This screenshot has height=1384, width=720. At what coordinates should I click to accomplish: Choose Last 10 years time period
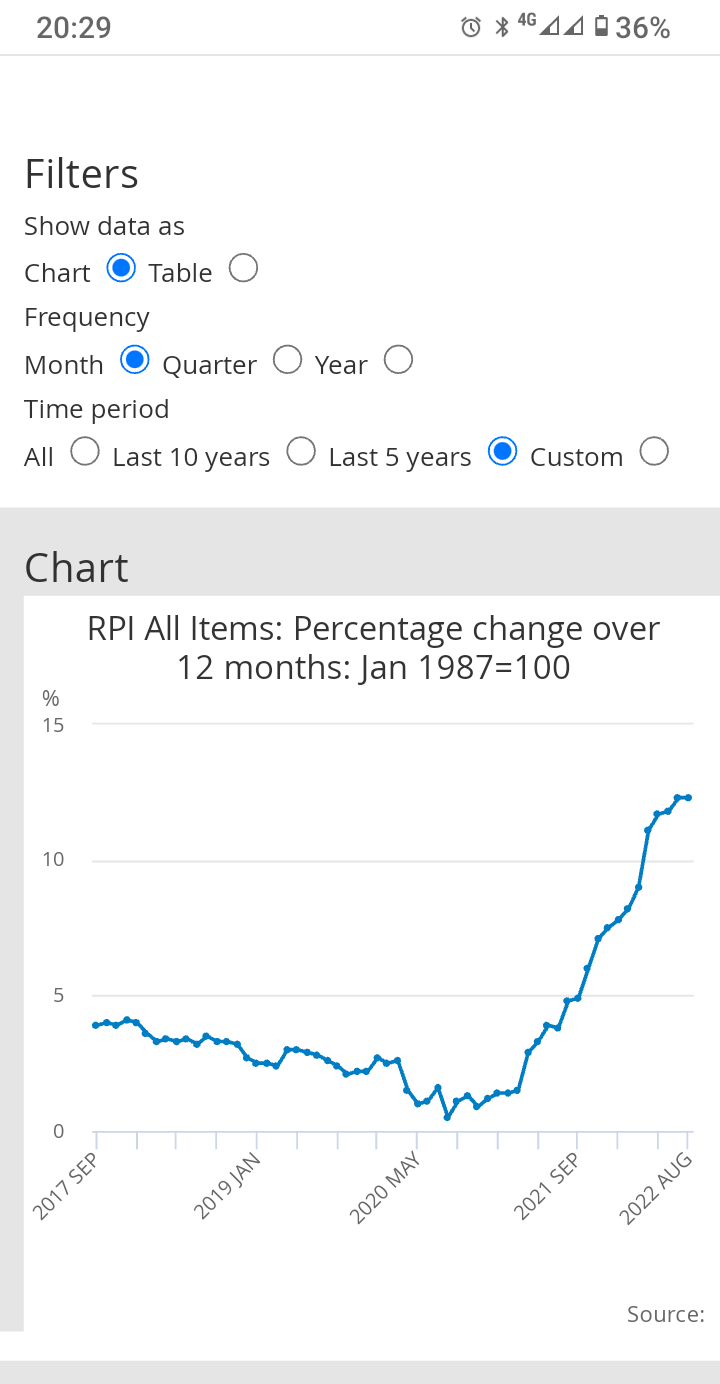tap(301, 452)
